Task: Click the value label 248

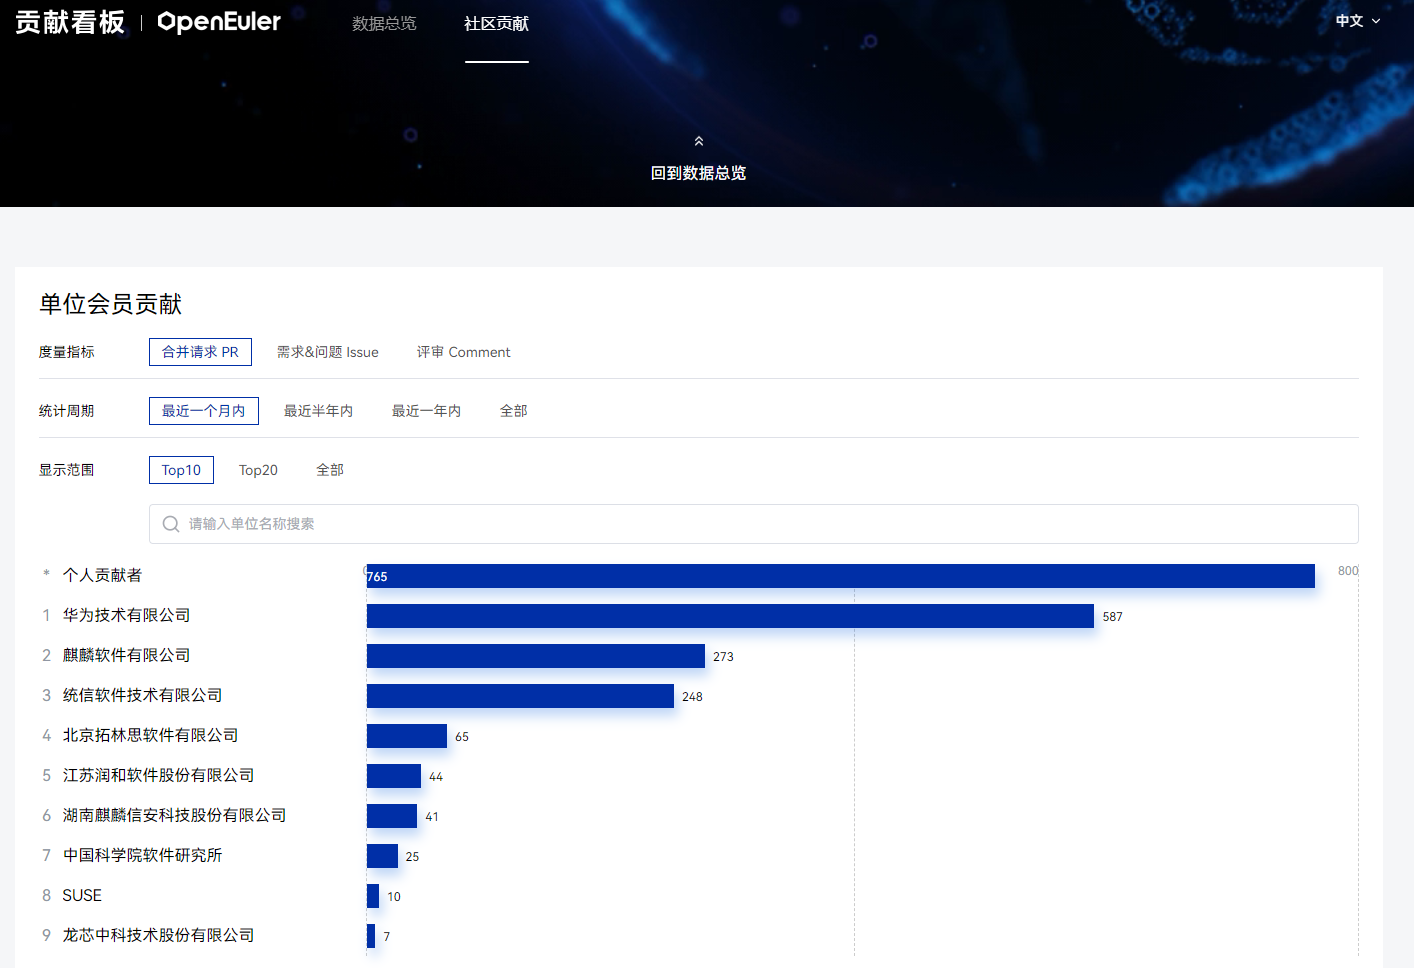Action: click(693, 697)
